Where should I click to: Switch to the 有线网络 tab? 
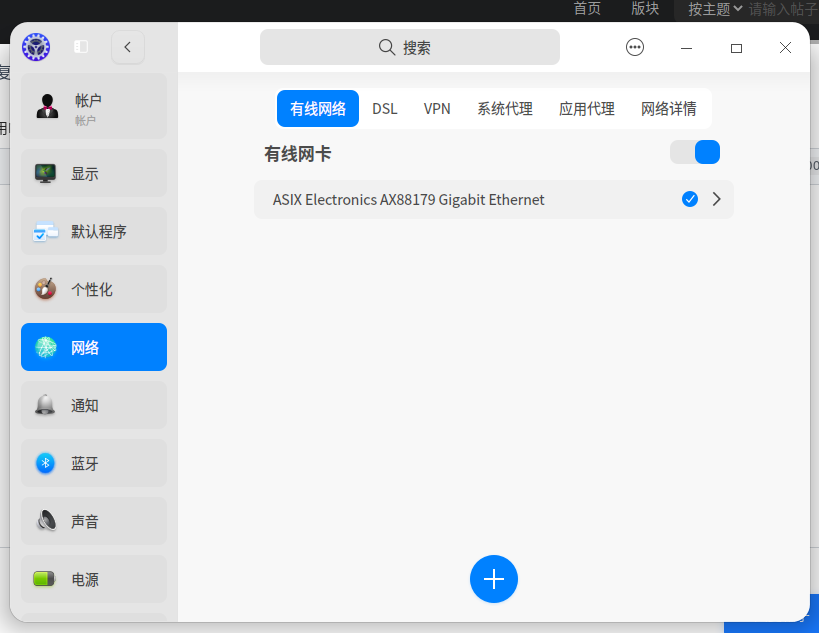(x=318, y=109)
